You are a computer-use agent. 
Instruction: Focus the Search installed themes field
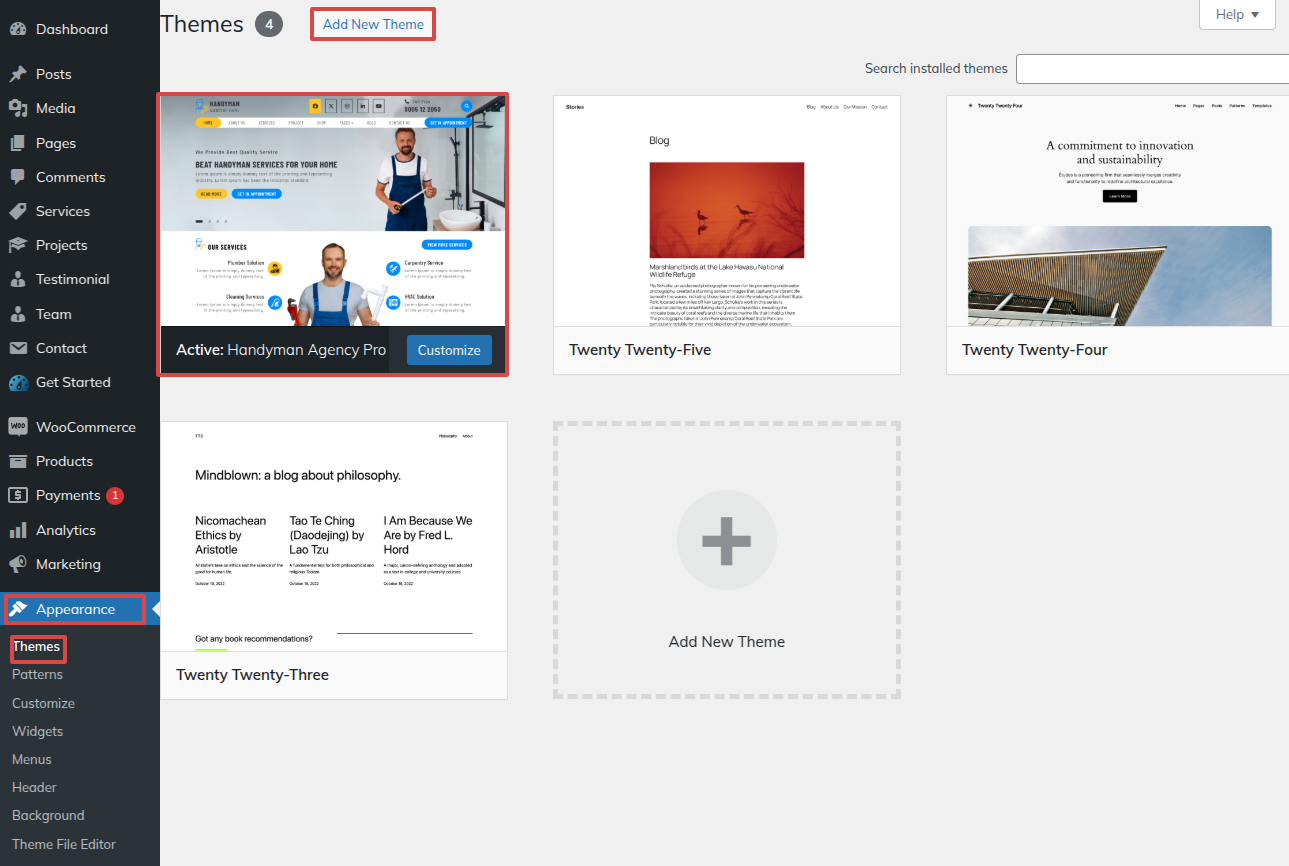(x=1152, y=68)
